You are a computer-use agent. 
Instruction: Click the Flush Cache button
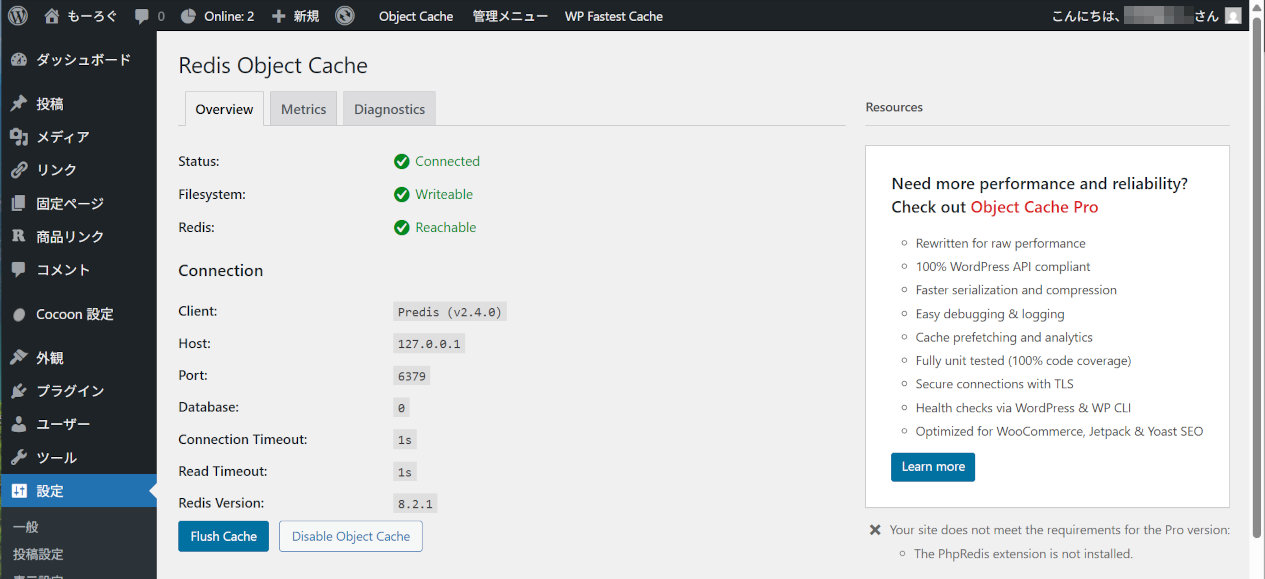pyautogui.click(x=223, y=536)
